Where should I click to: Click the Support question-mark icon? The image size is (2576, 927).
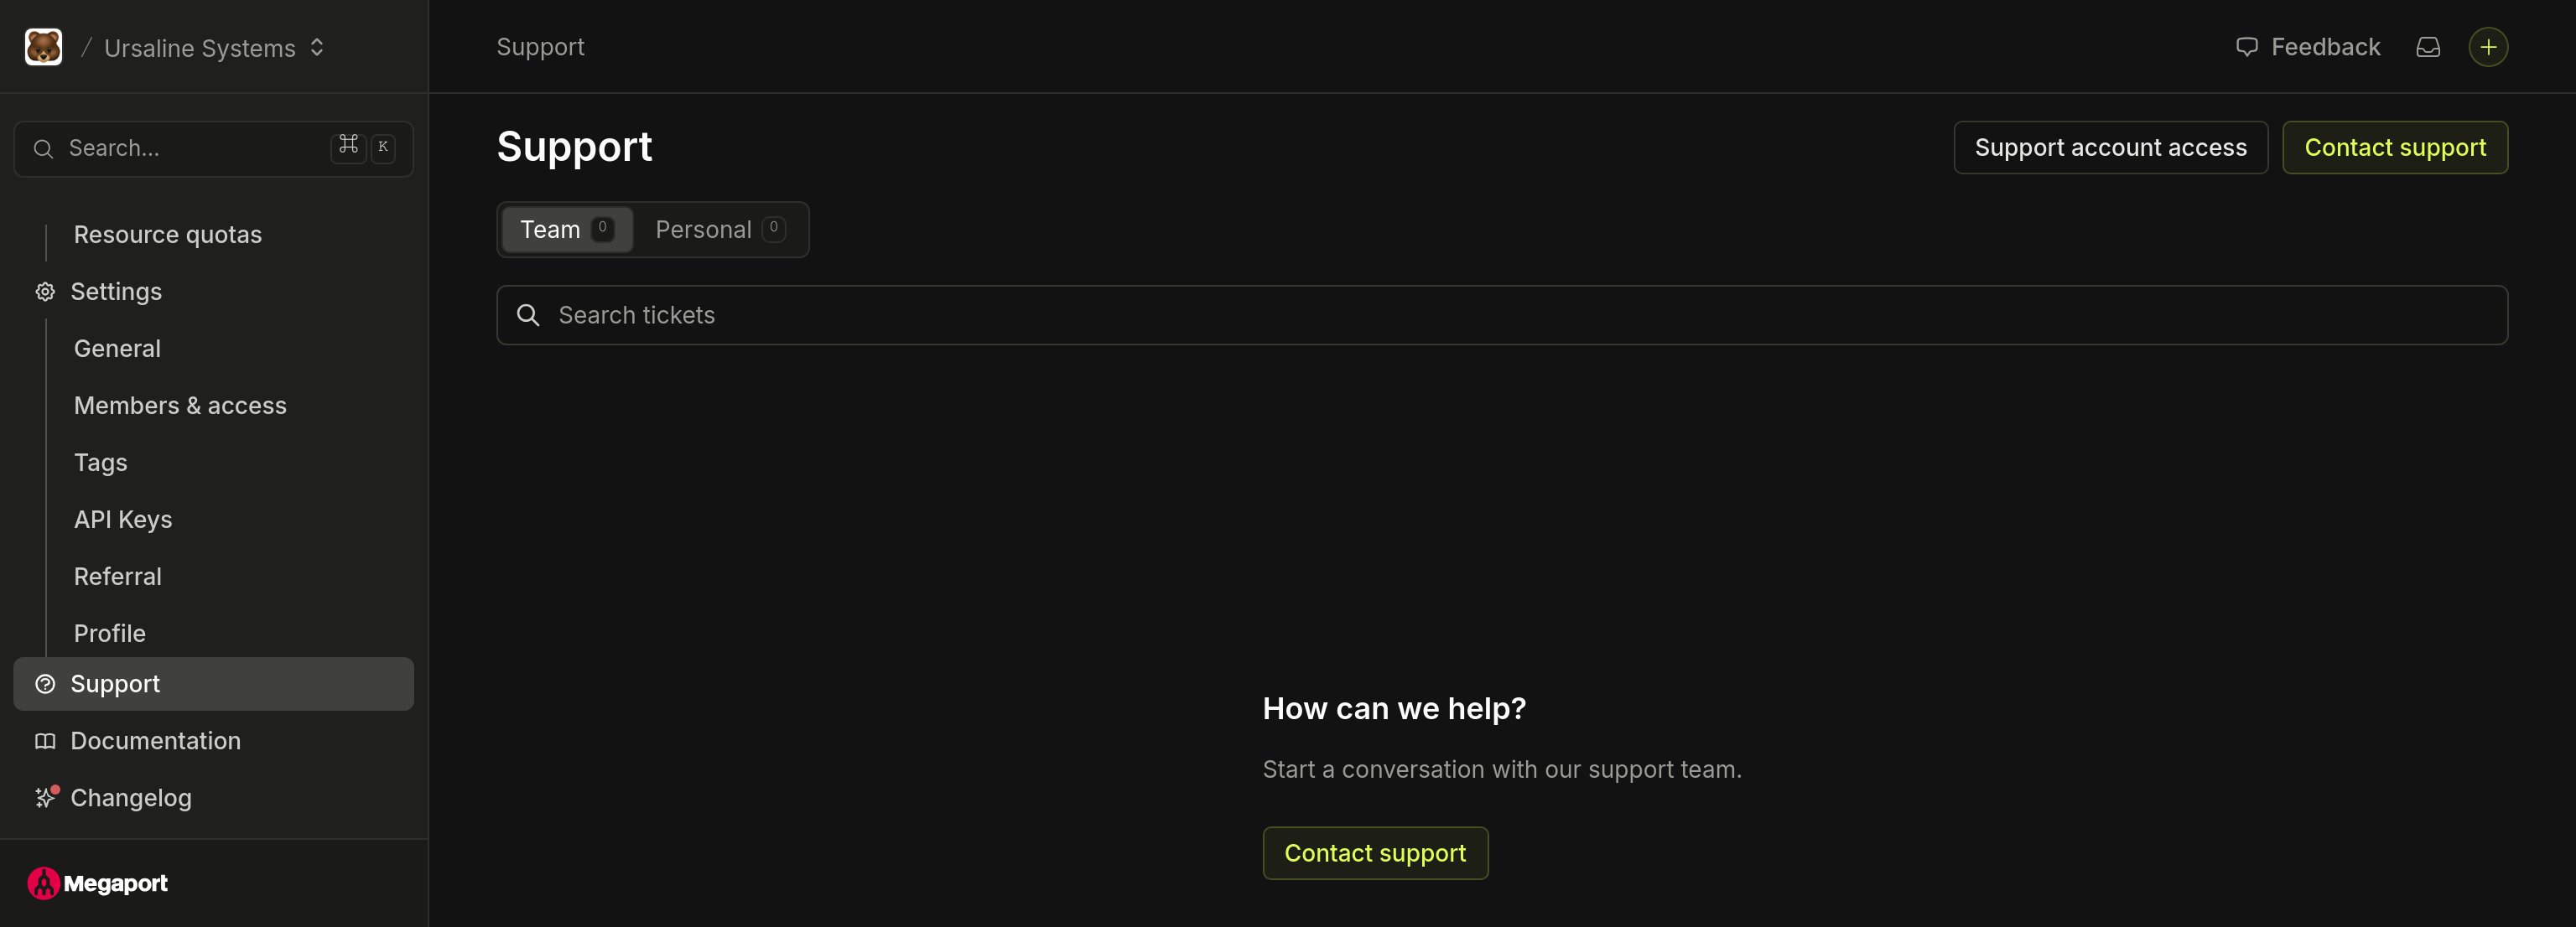[45, 684]
